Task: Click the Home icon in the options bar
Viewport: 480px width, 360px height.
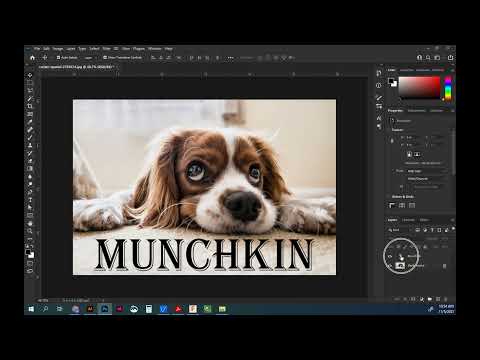Action: (32, 58)
